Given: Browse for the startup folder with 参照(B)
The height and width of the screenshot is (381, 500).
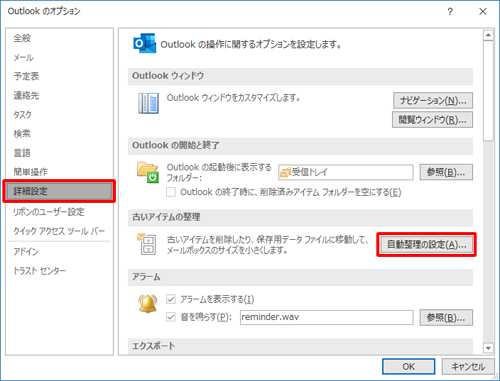Looking at the screenshot, I should (x=446, y=172).
